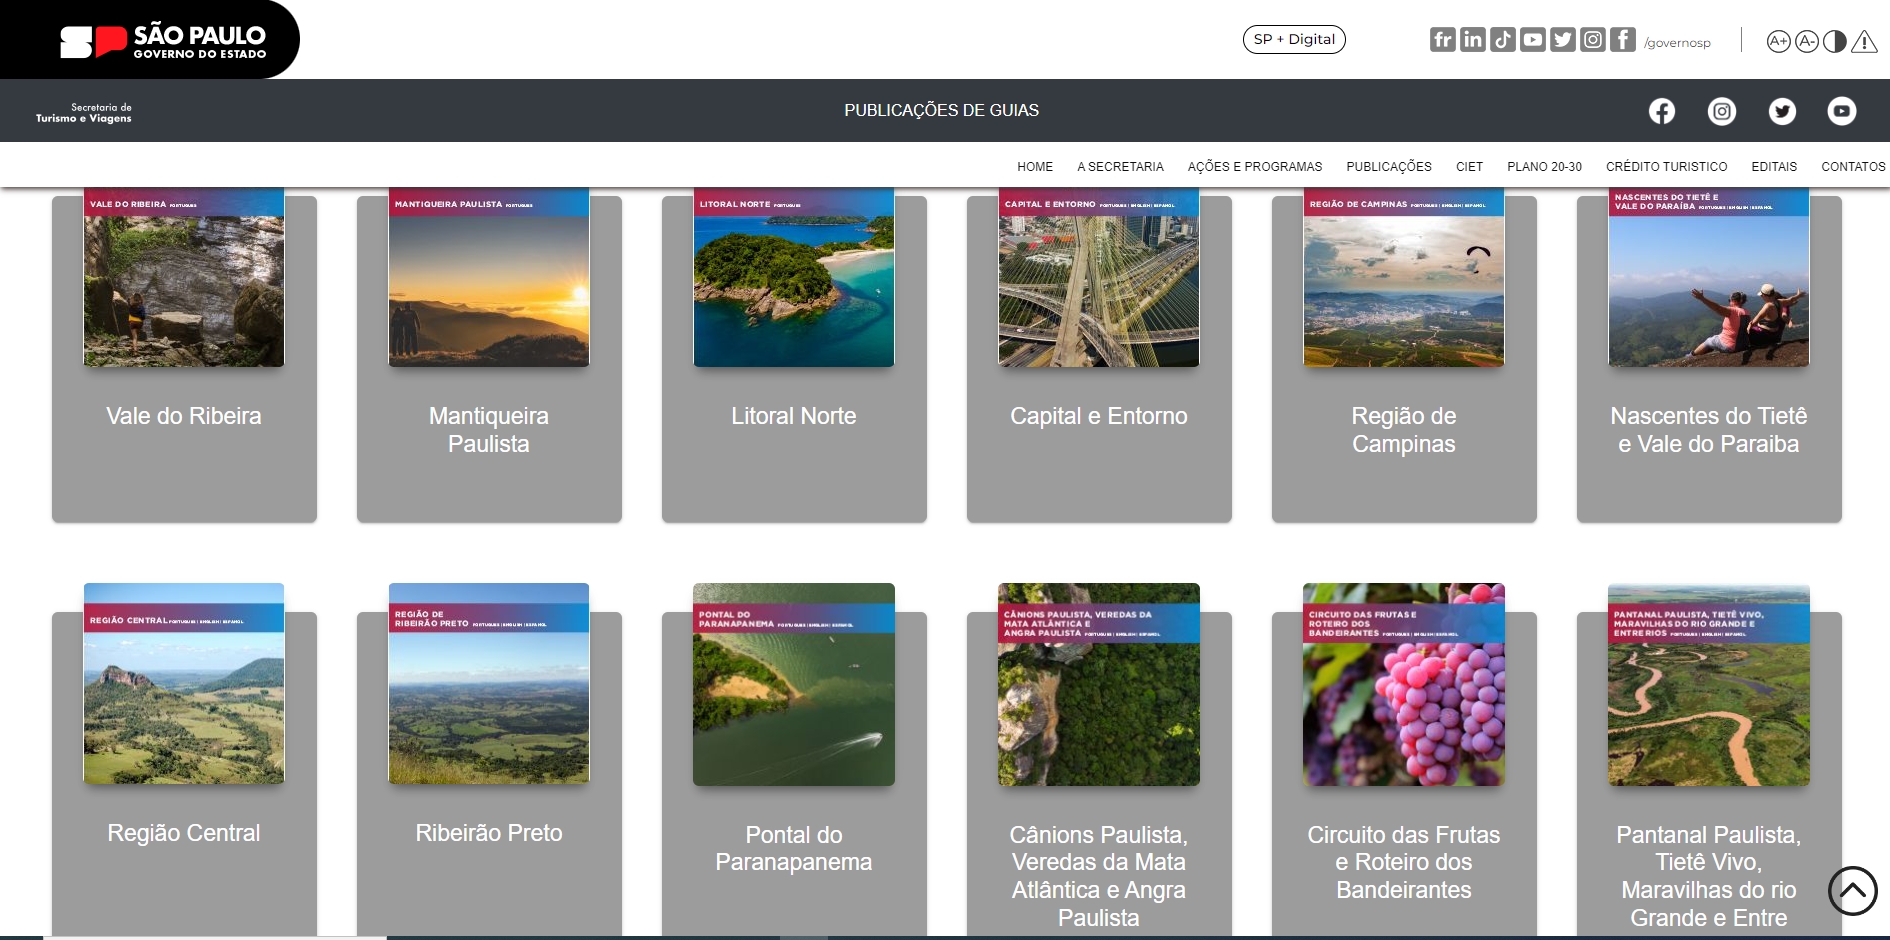Open the A SECRETARIA menu
This screenshot has width=1890, height=940.
click(1120, 167)
